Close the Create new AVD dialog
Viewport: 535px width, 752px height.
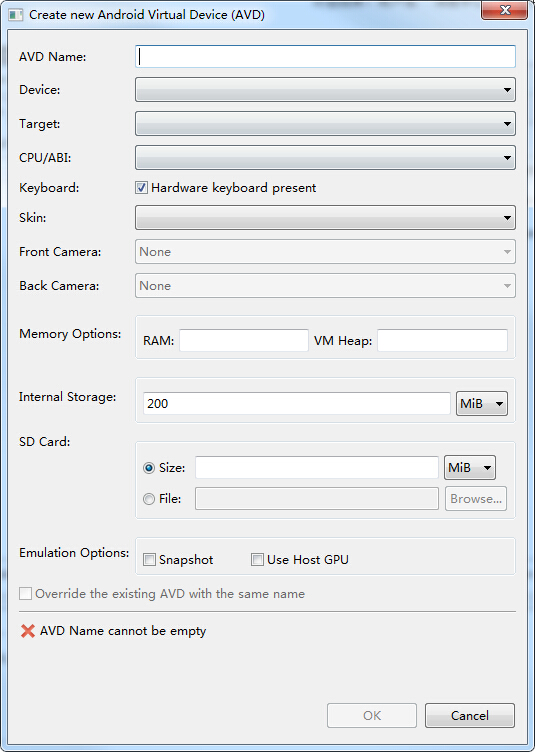[x=504, y=10]
